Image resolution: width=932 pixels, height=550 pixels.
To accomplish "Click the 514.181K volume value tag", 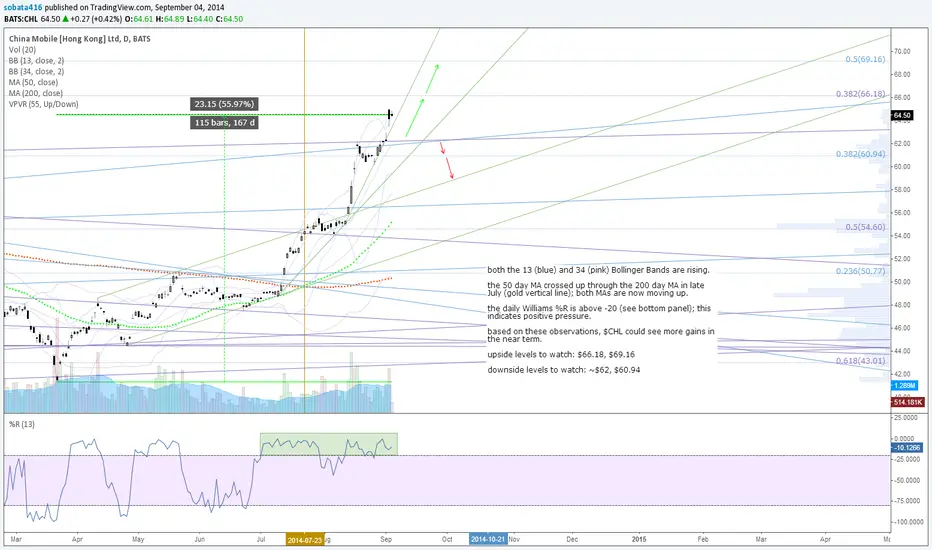I will click(x=908, y=403).
